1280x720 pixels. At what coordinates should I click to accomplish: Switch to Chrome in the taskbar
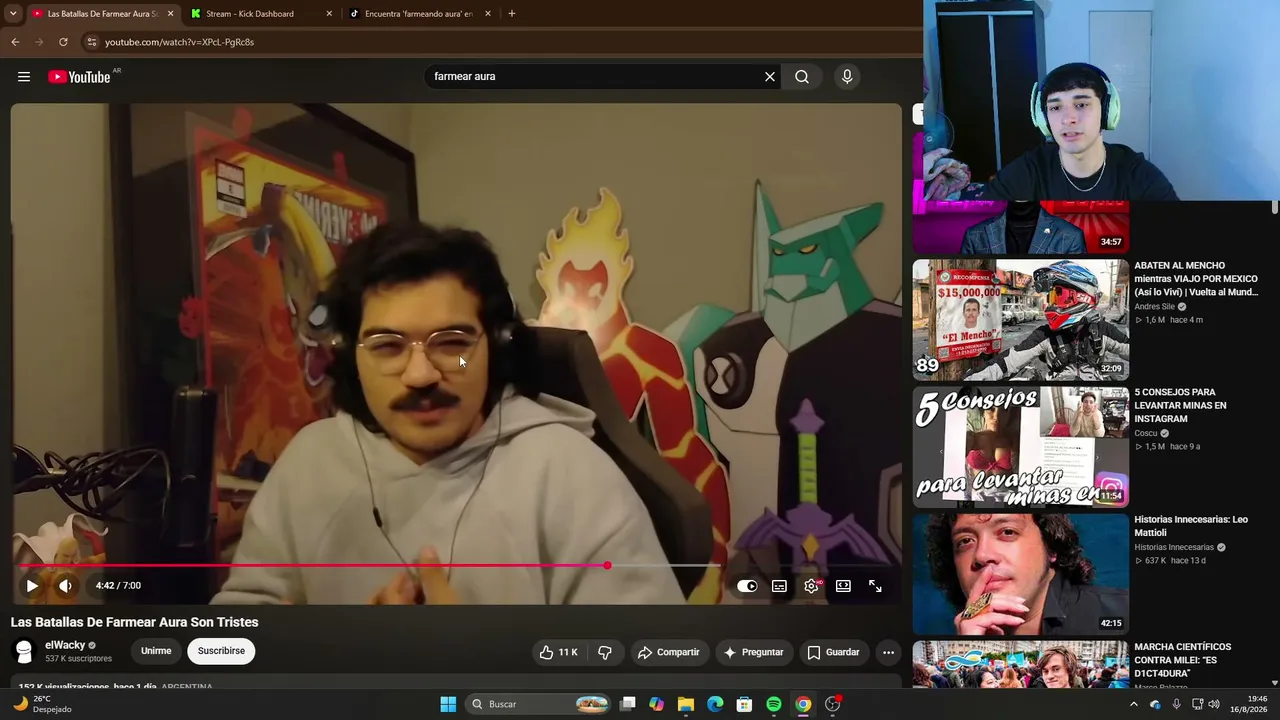[x=803, y=704]
